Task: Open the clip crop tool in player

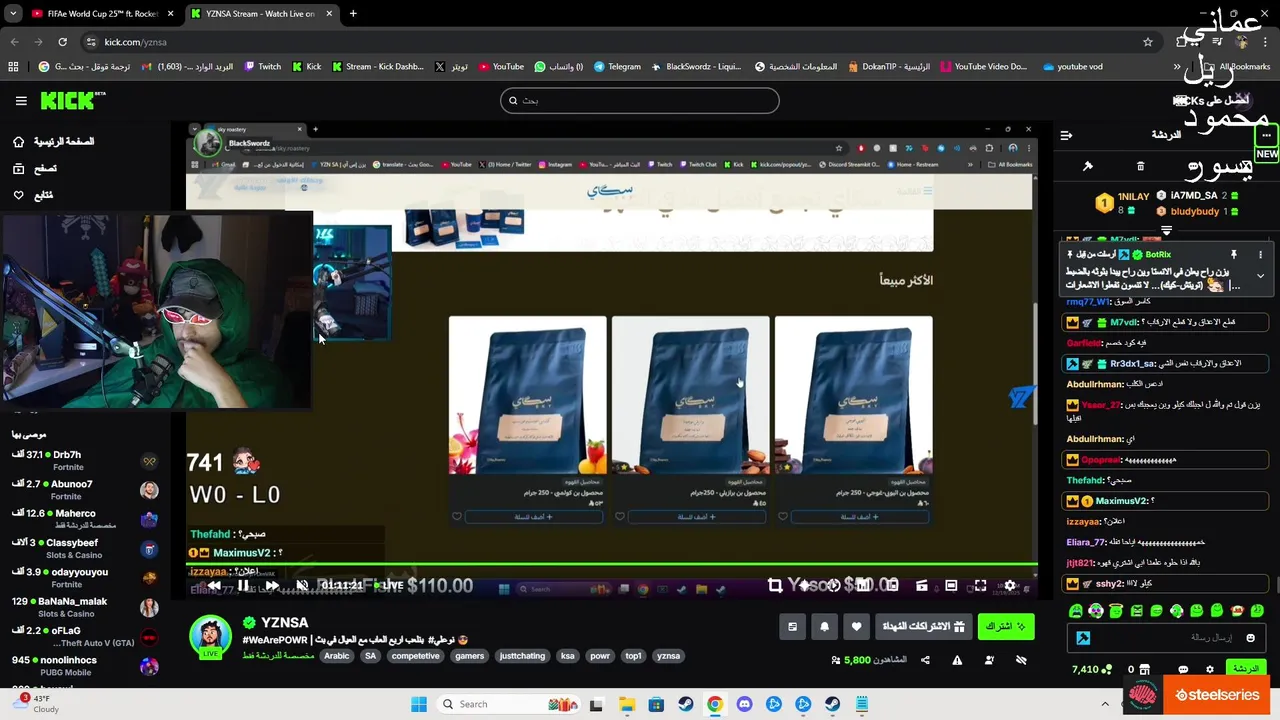Action: tap(775, 586)
